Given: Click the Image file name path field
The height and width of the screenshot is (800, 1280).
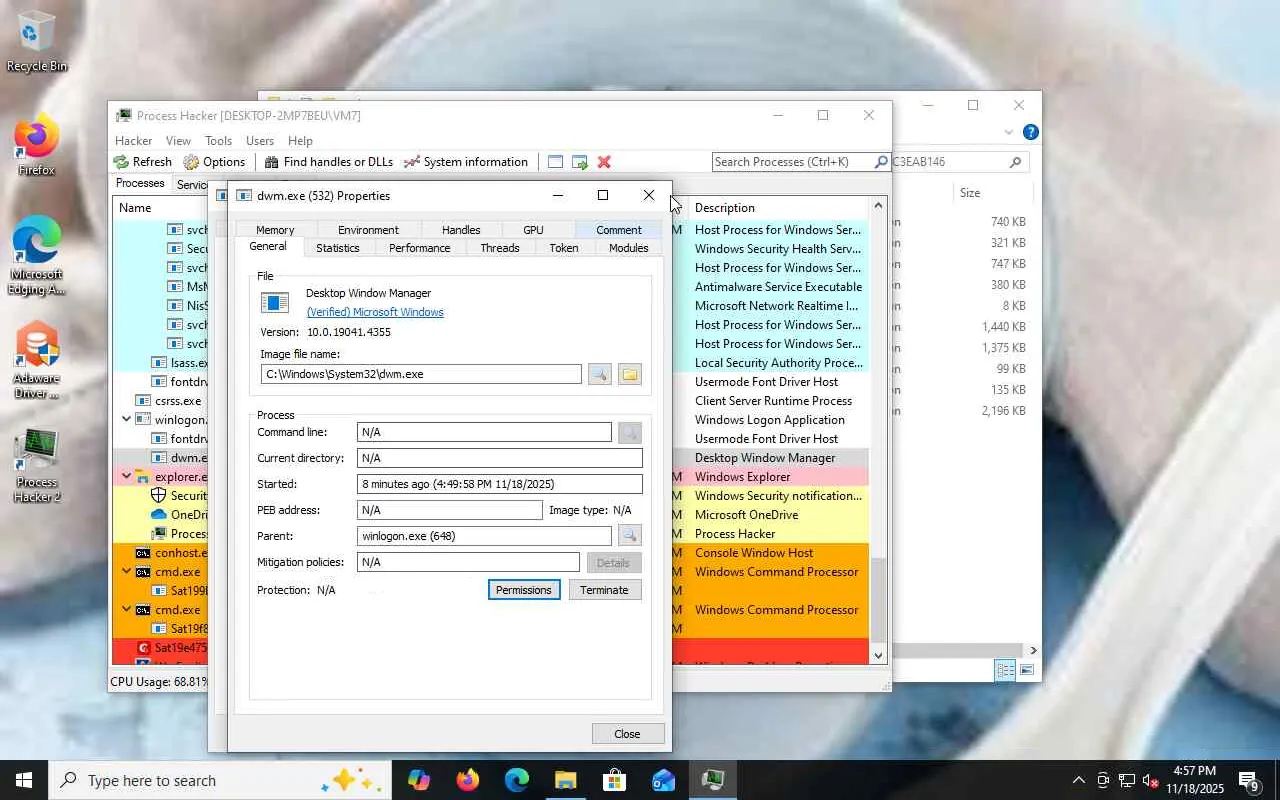Looking at the screenshot, I should 421,374.
